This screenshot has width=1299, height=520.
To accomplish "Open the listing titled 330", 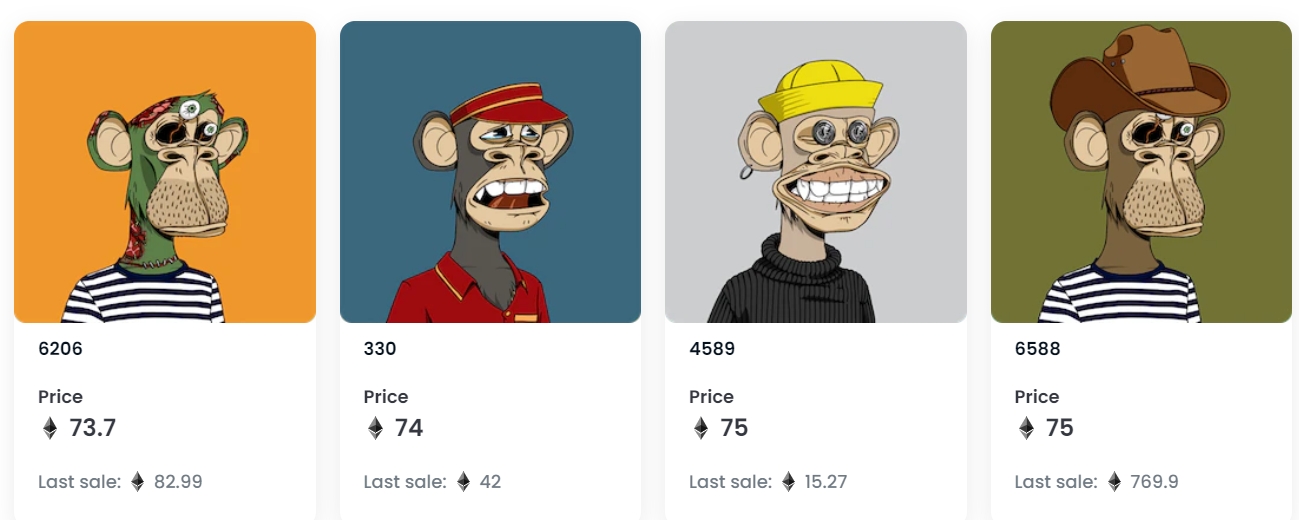I will (x=380, y=349).
